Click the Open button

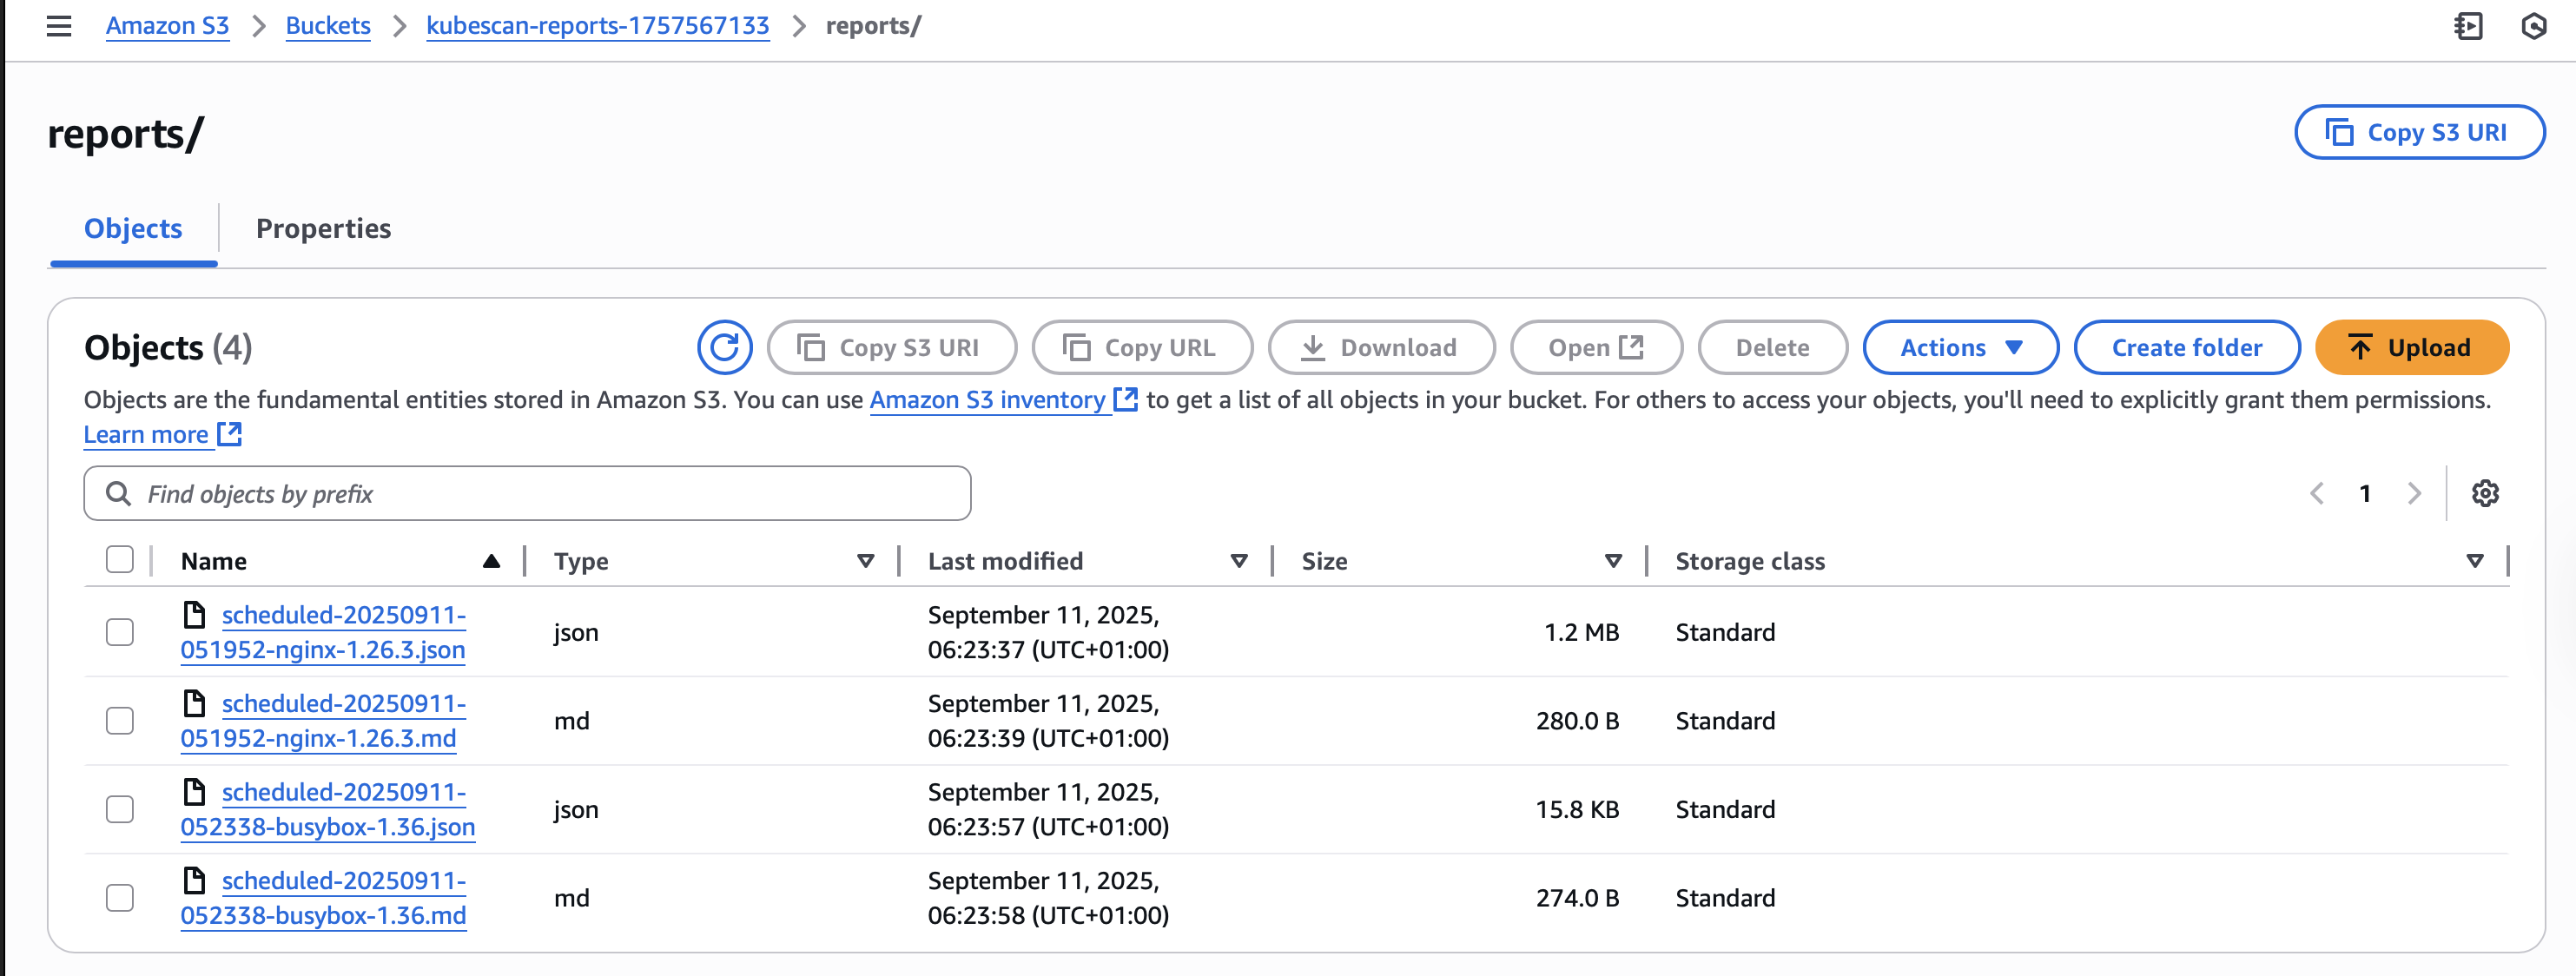coord(1596,347)
